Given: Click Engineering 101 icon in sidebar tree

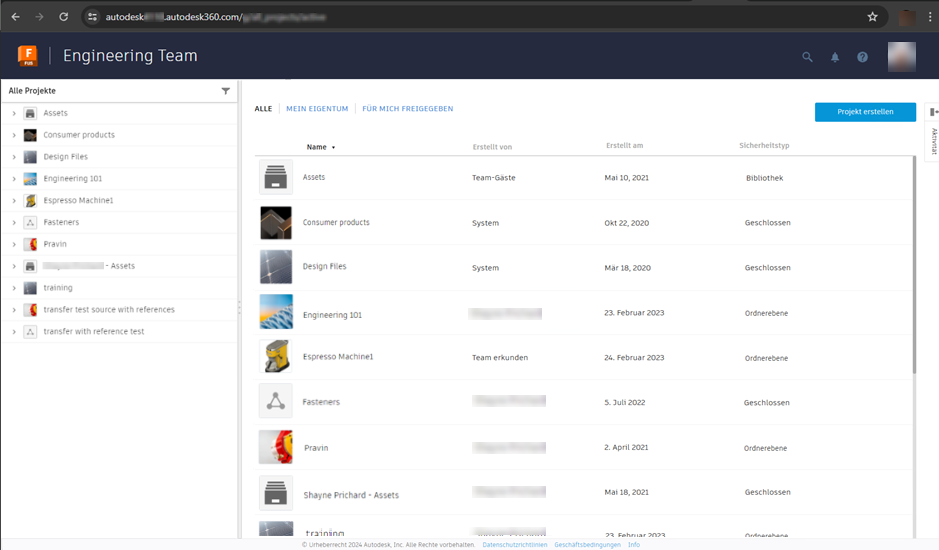Looking at the screenshot, I should (x=30, y=179).
